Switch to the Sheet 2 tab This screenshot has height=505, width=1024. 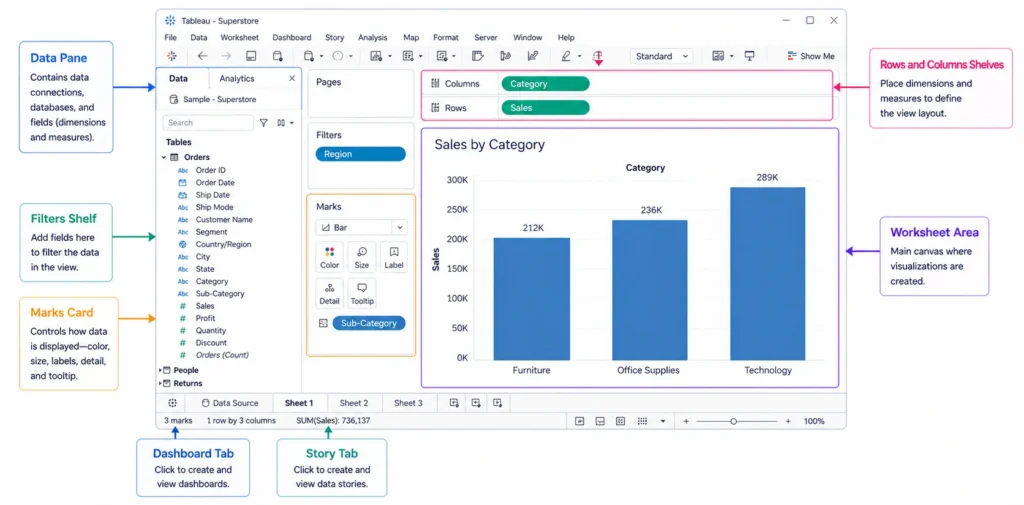(x=354, y=403)
